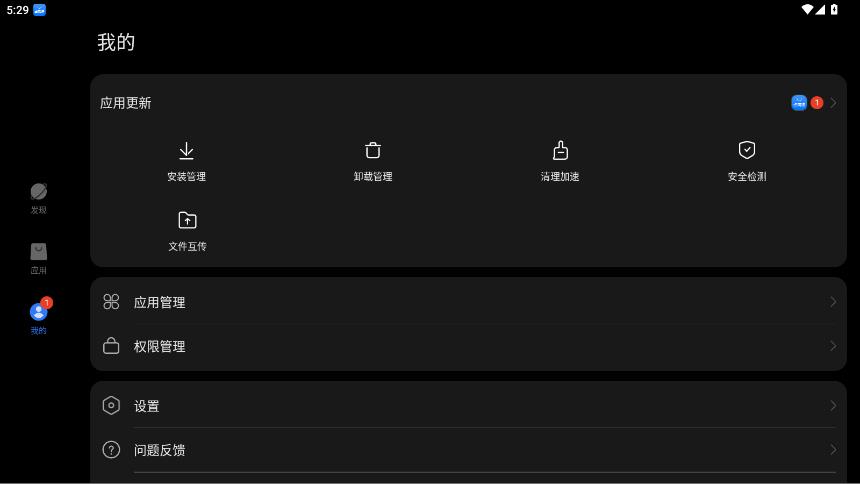
Task: Click the 设置 hexagon icon
Action: (x=111, y=406)
